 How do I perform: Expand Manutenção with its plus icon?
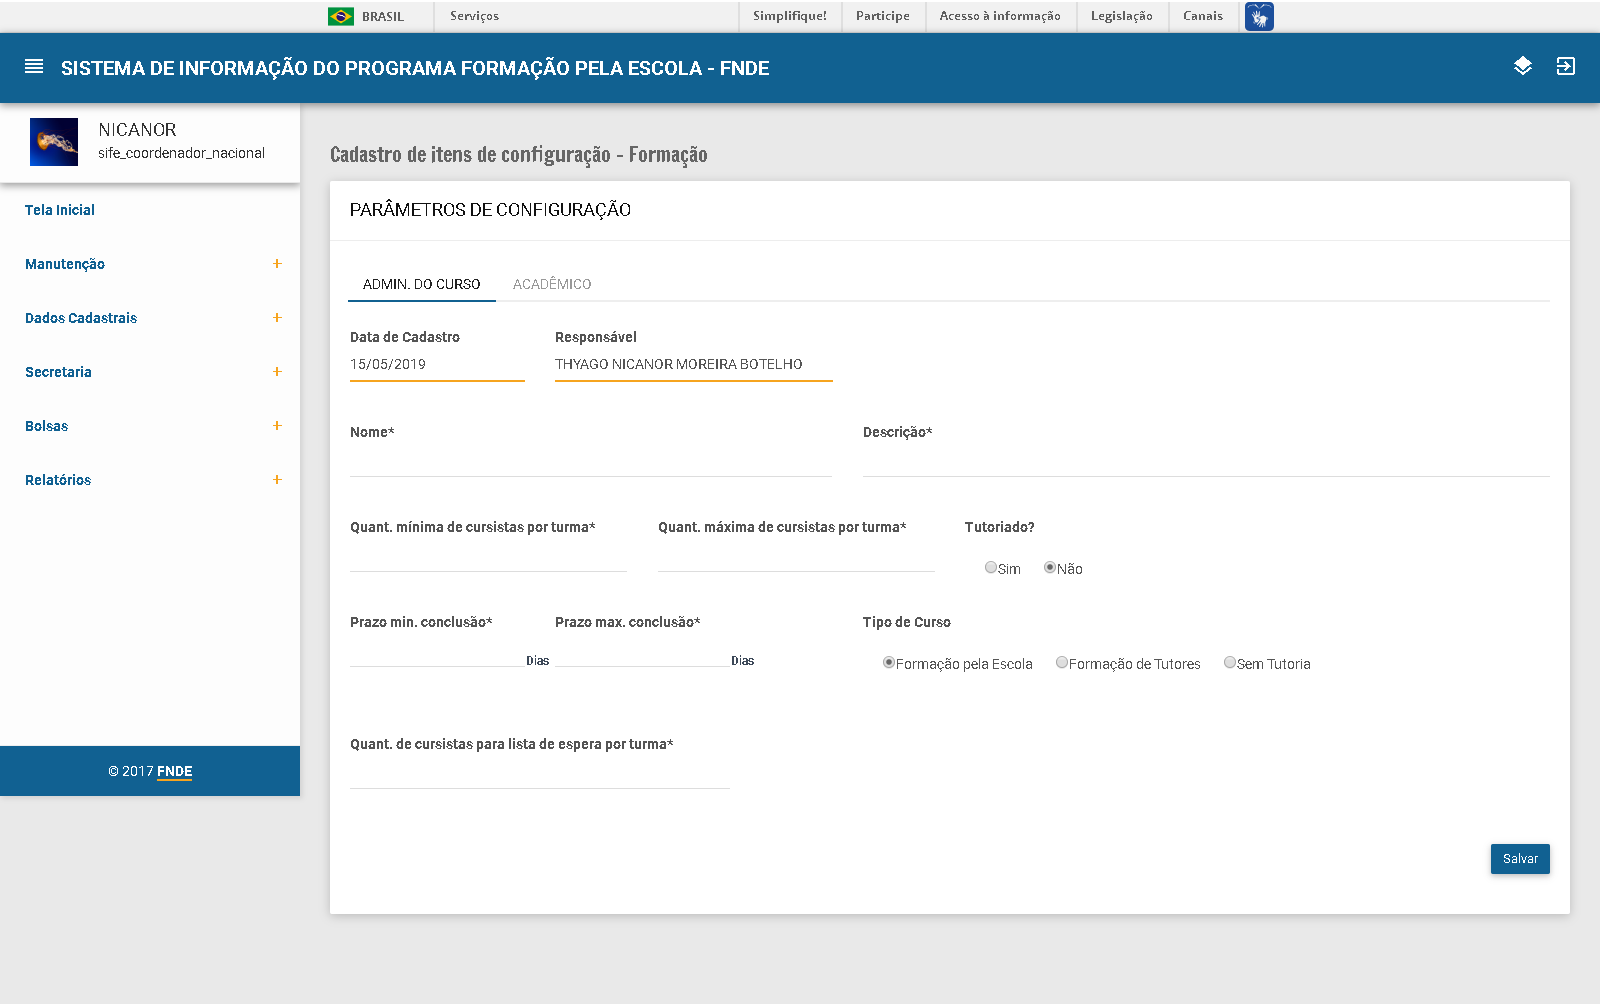tap(277, 264)
